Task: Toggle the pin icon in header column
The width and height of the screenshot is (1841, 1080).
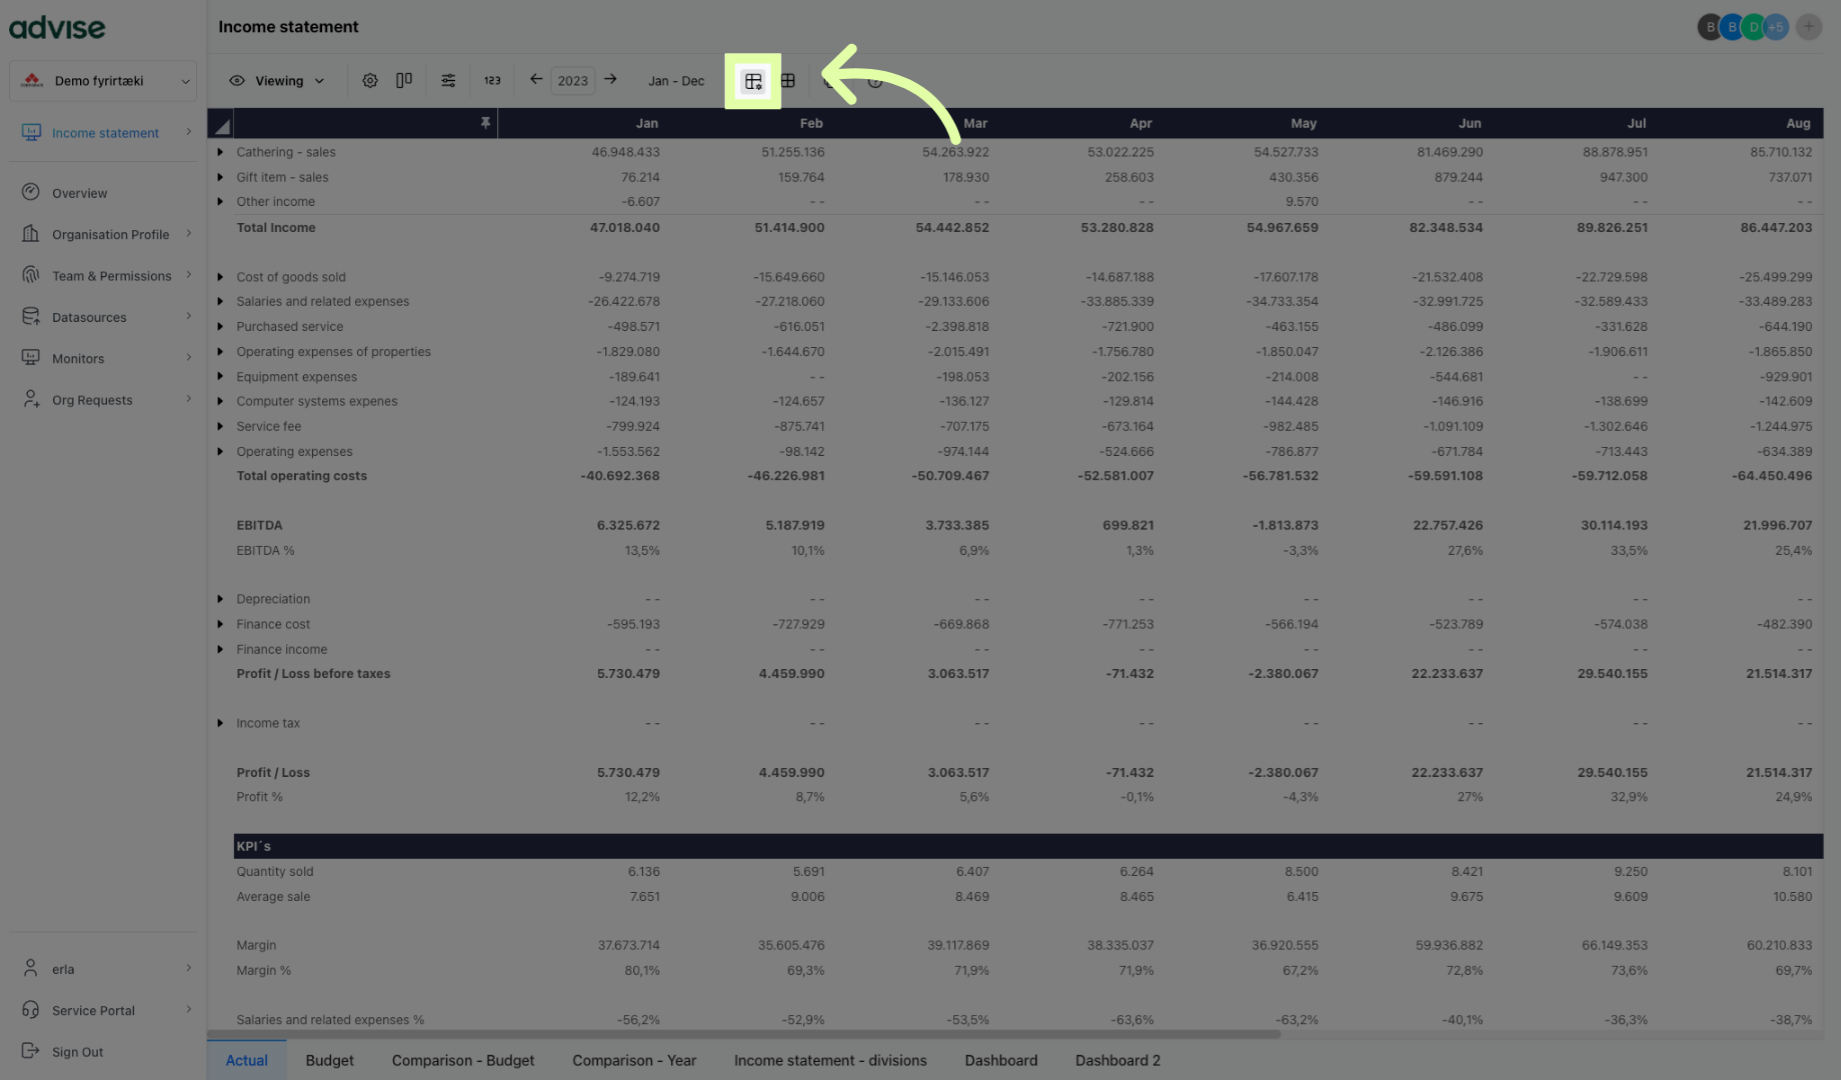Action: (485, 123)
